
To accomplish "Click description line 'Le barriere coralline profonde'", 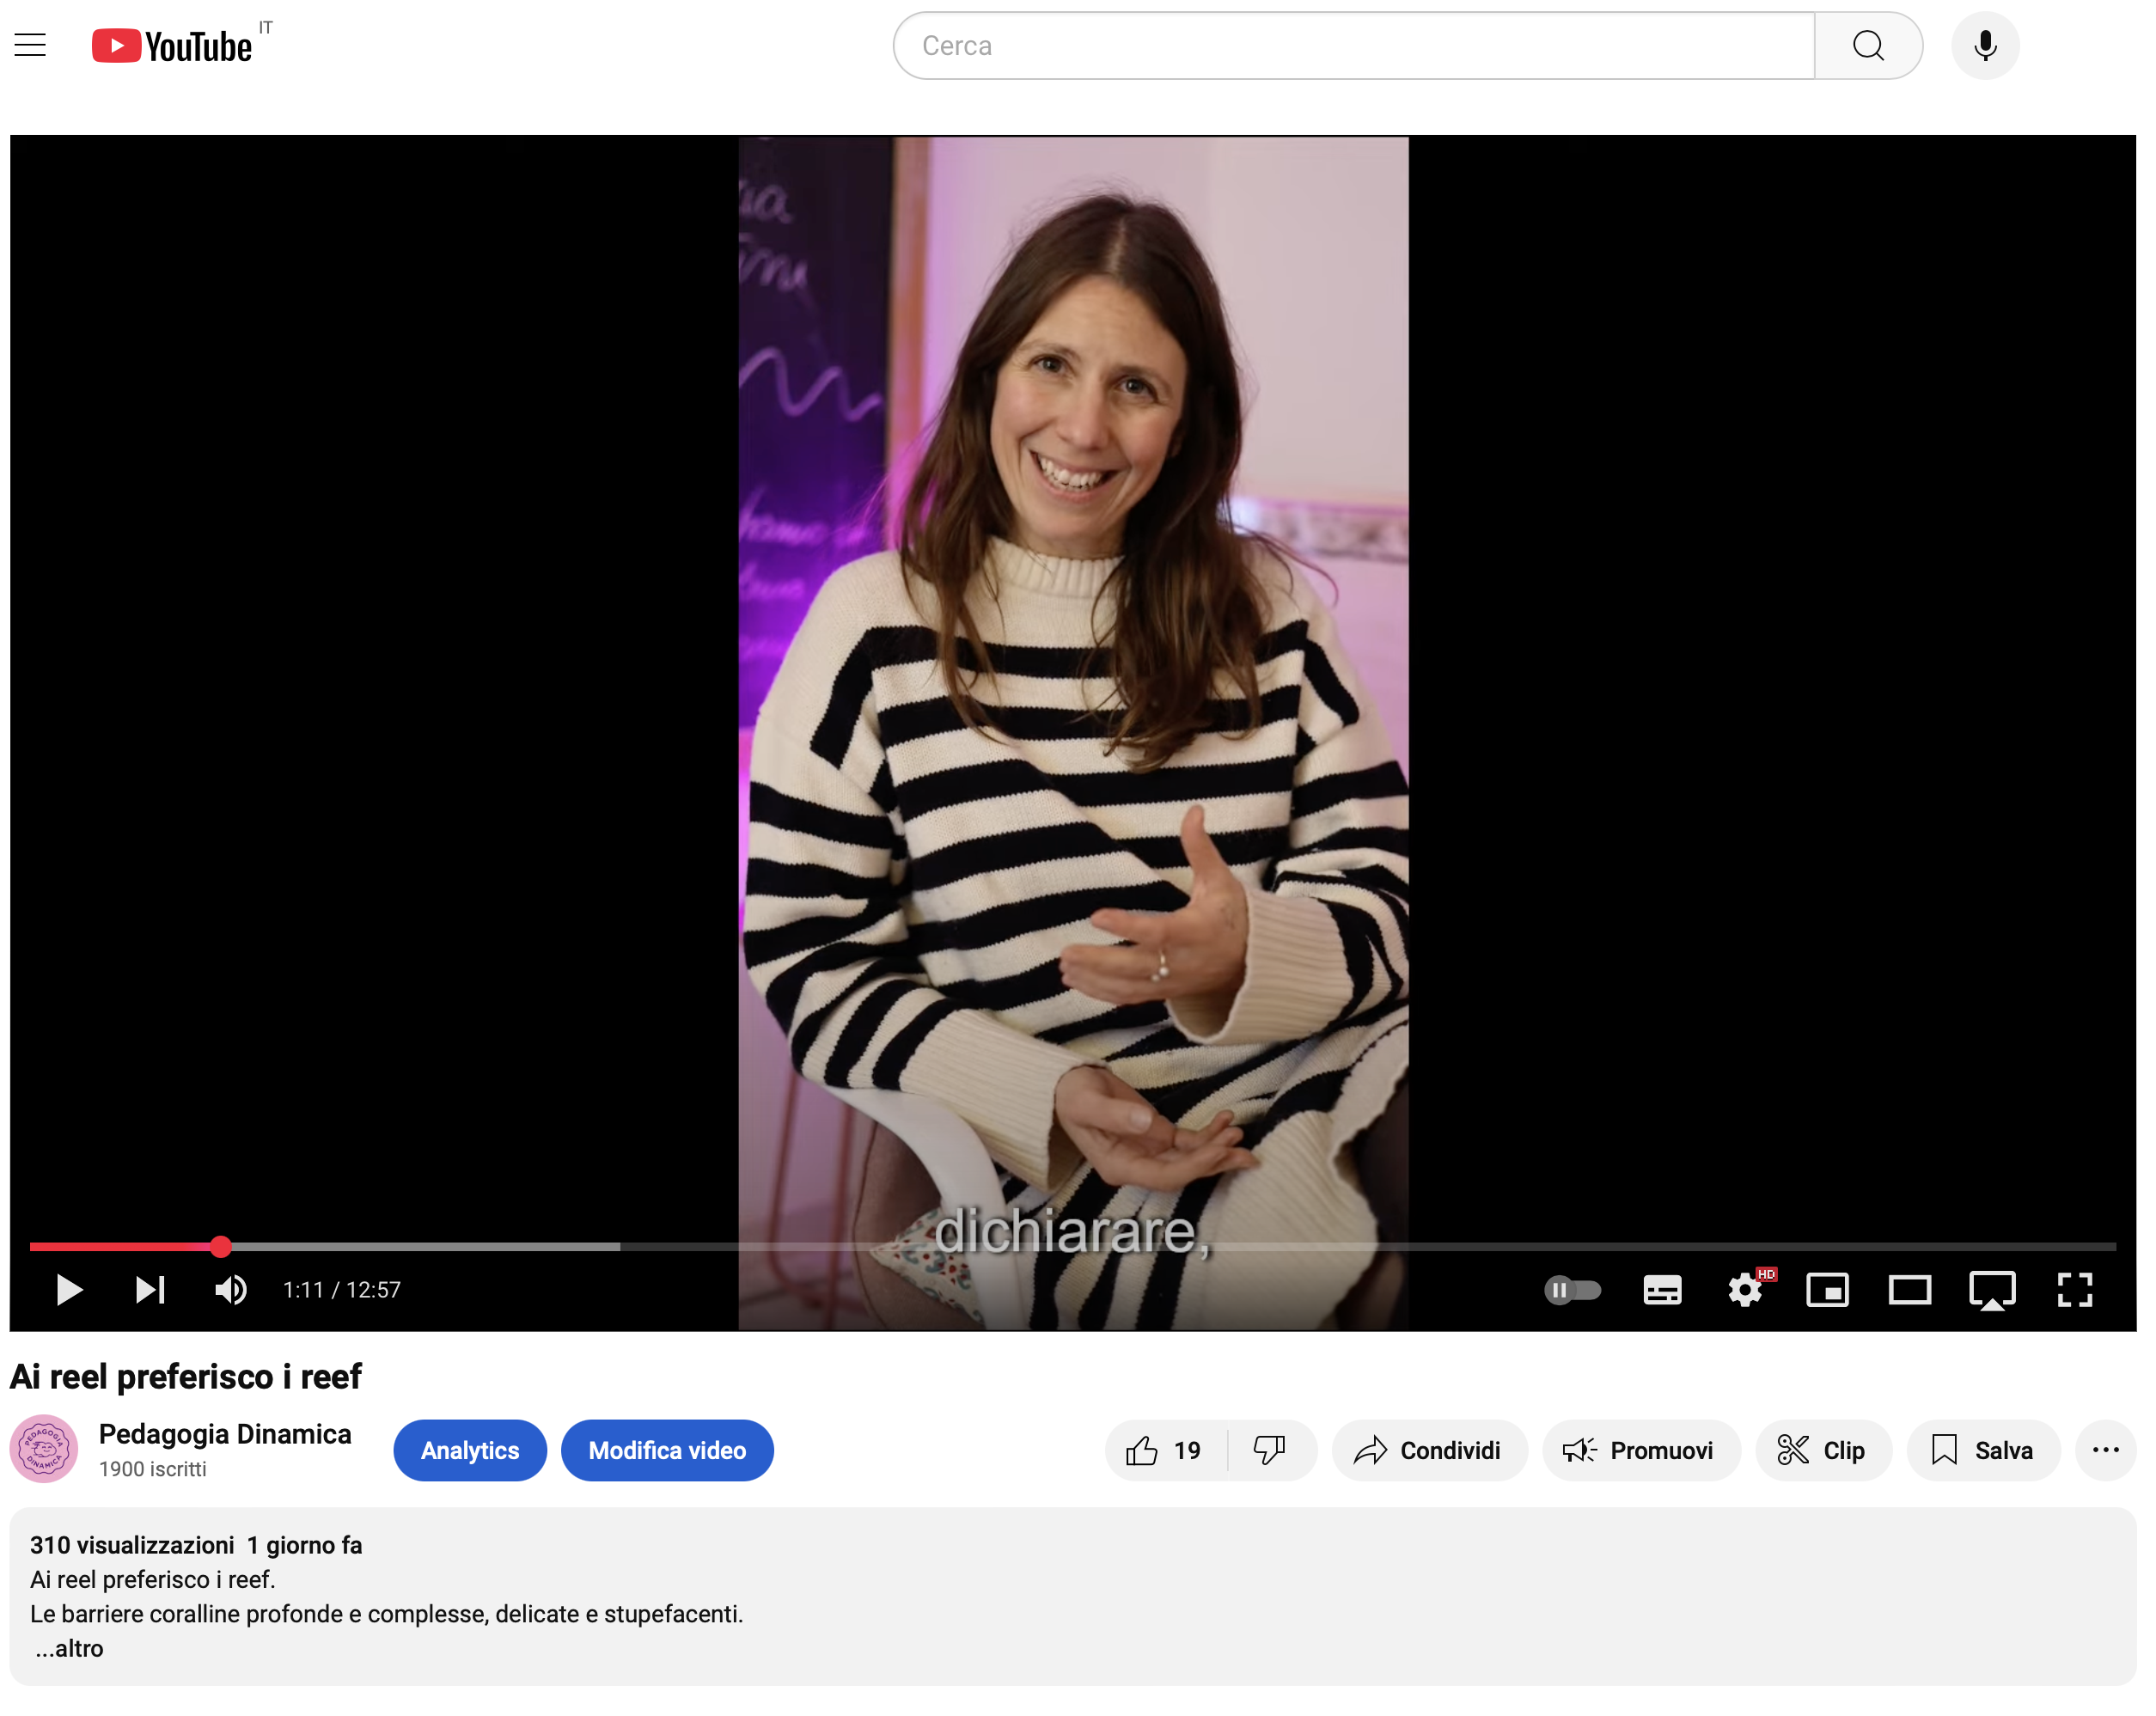I will 387,1614.
